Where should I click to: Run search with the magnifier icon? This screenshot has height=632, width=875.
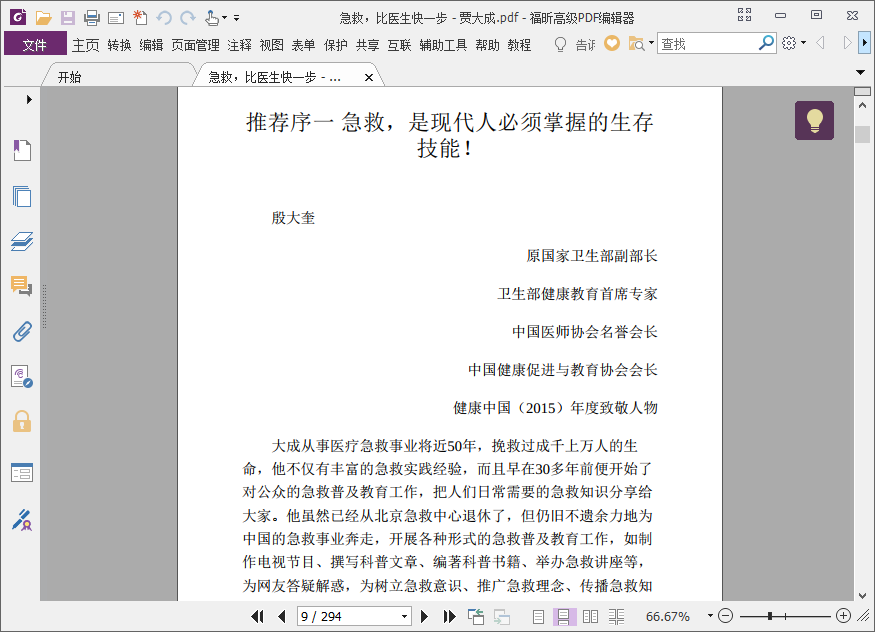point(767,43)
